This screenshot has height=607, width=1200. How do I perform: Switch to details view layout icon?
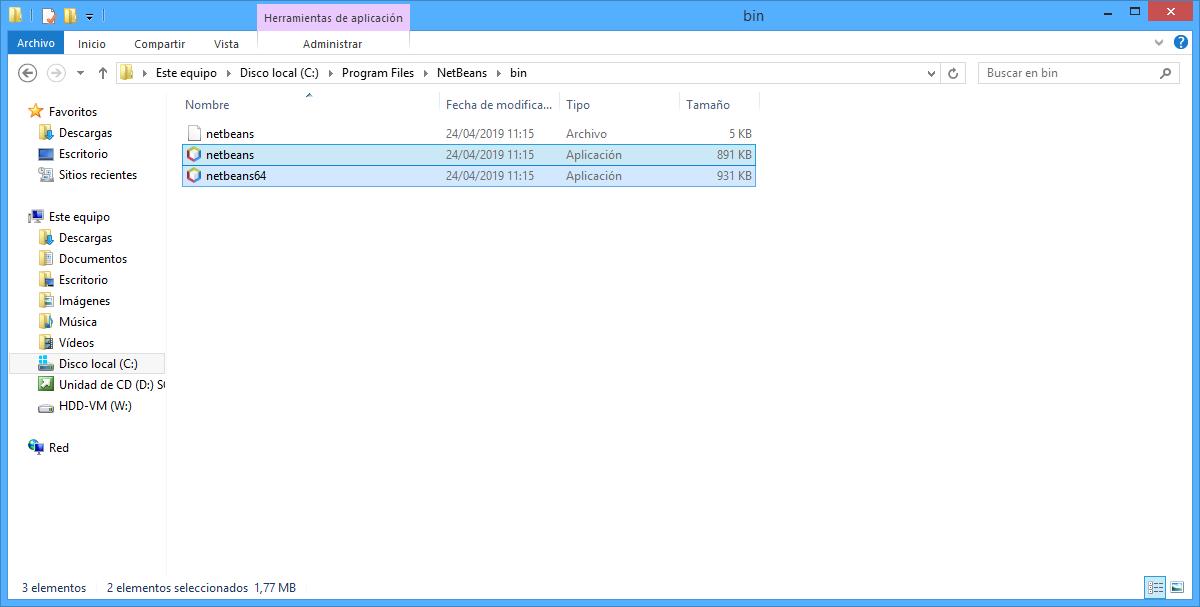tap(1155, 588)
